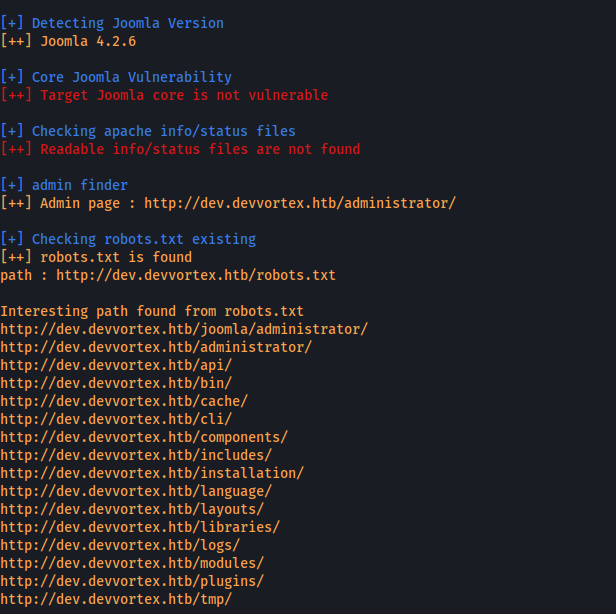Click the dev.devvortex.htb/bin/ URL
Screen dimensions: 616x614
(116, 383)
